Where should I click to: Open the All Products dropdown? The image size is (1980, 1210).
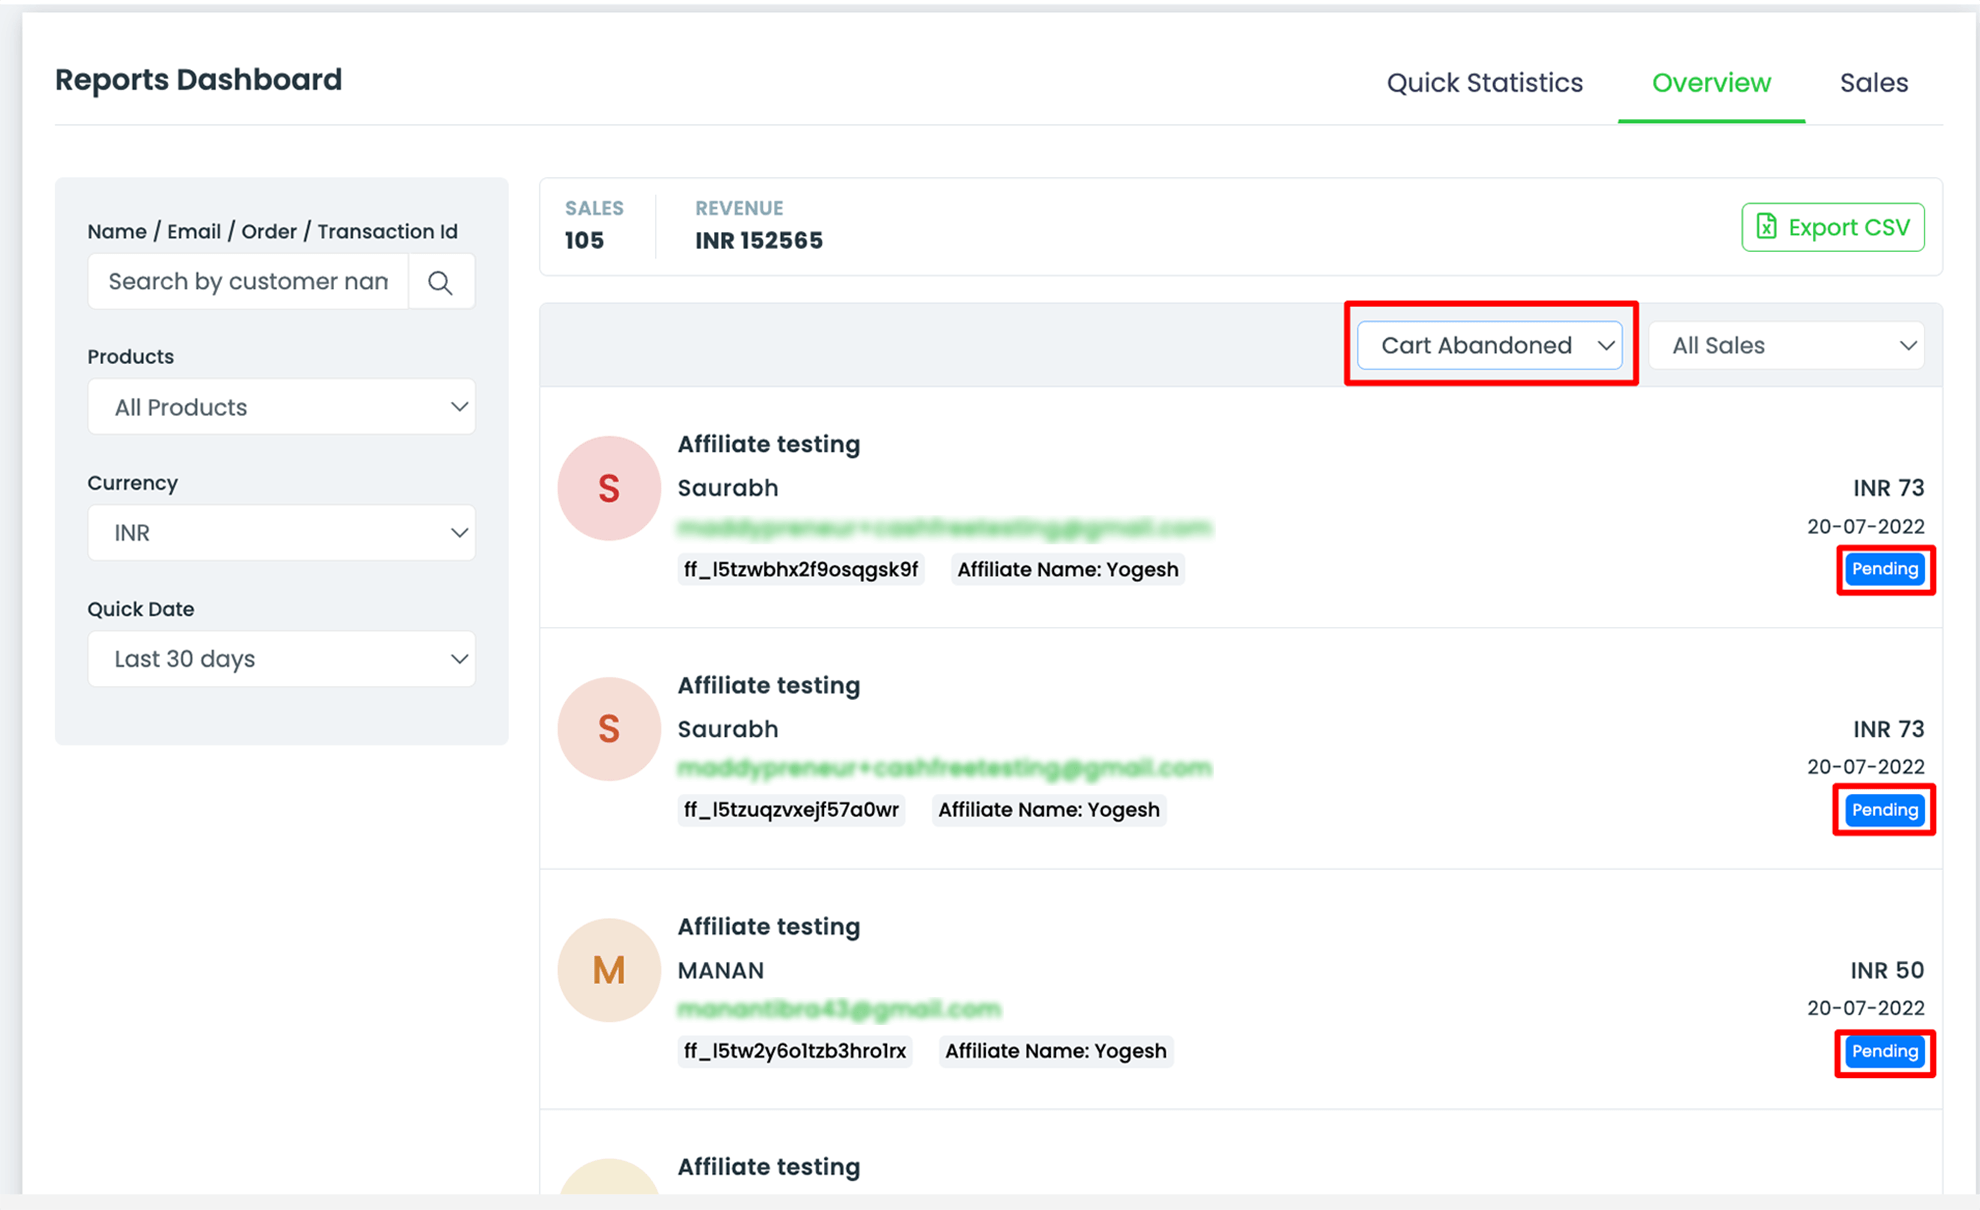282,407
